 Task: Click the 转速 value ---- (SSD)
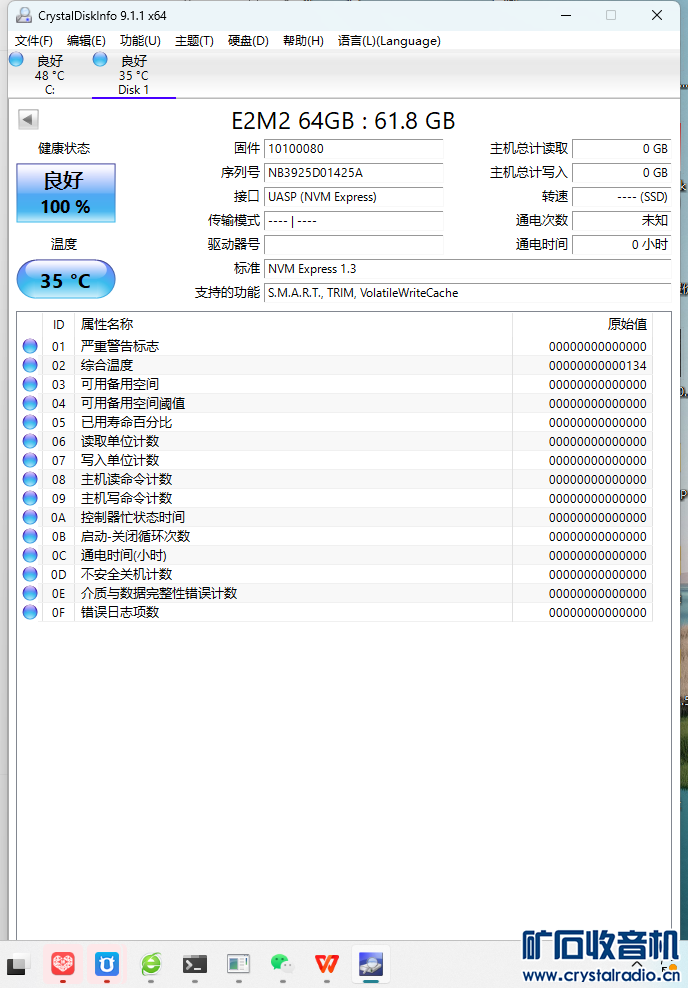click(621, 197)
